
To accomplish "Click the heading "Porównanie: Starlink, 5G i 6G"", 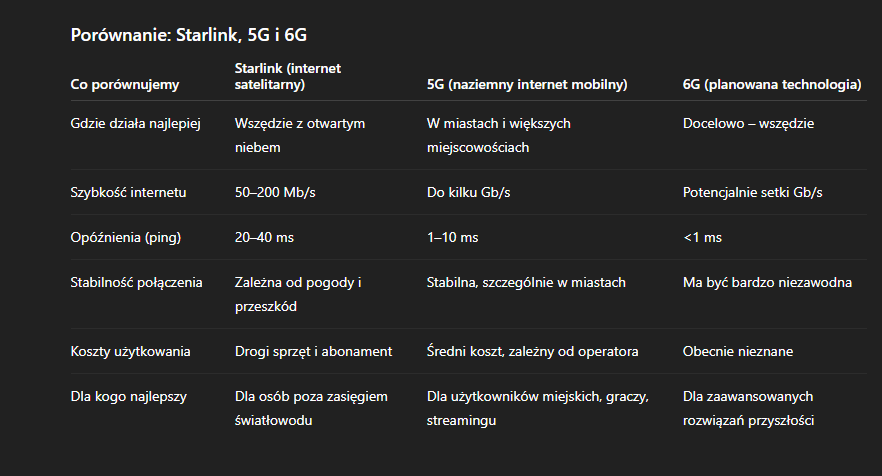I will coord(188,35).
